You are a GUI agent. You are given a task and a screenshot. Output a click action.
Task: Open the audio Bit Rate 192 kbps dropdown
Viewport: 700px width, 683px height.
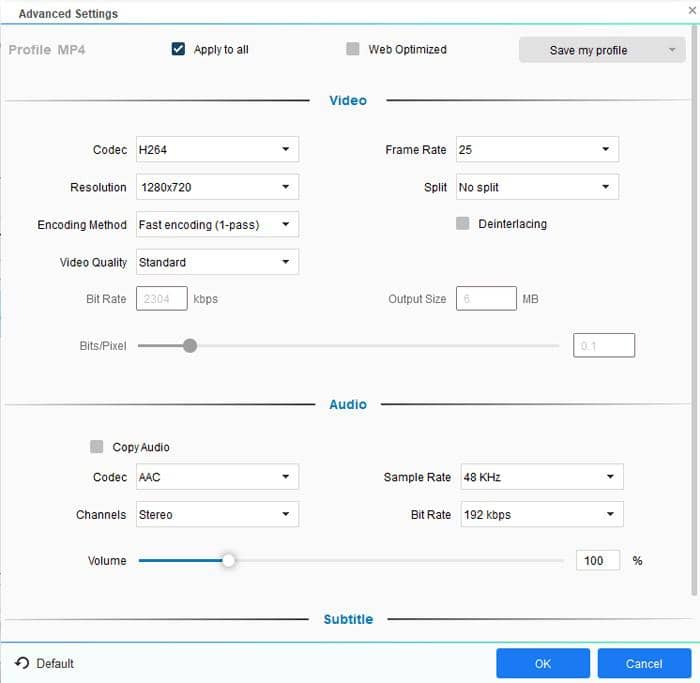540,515
